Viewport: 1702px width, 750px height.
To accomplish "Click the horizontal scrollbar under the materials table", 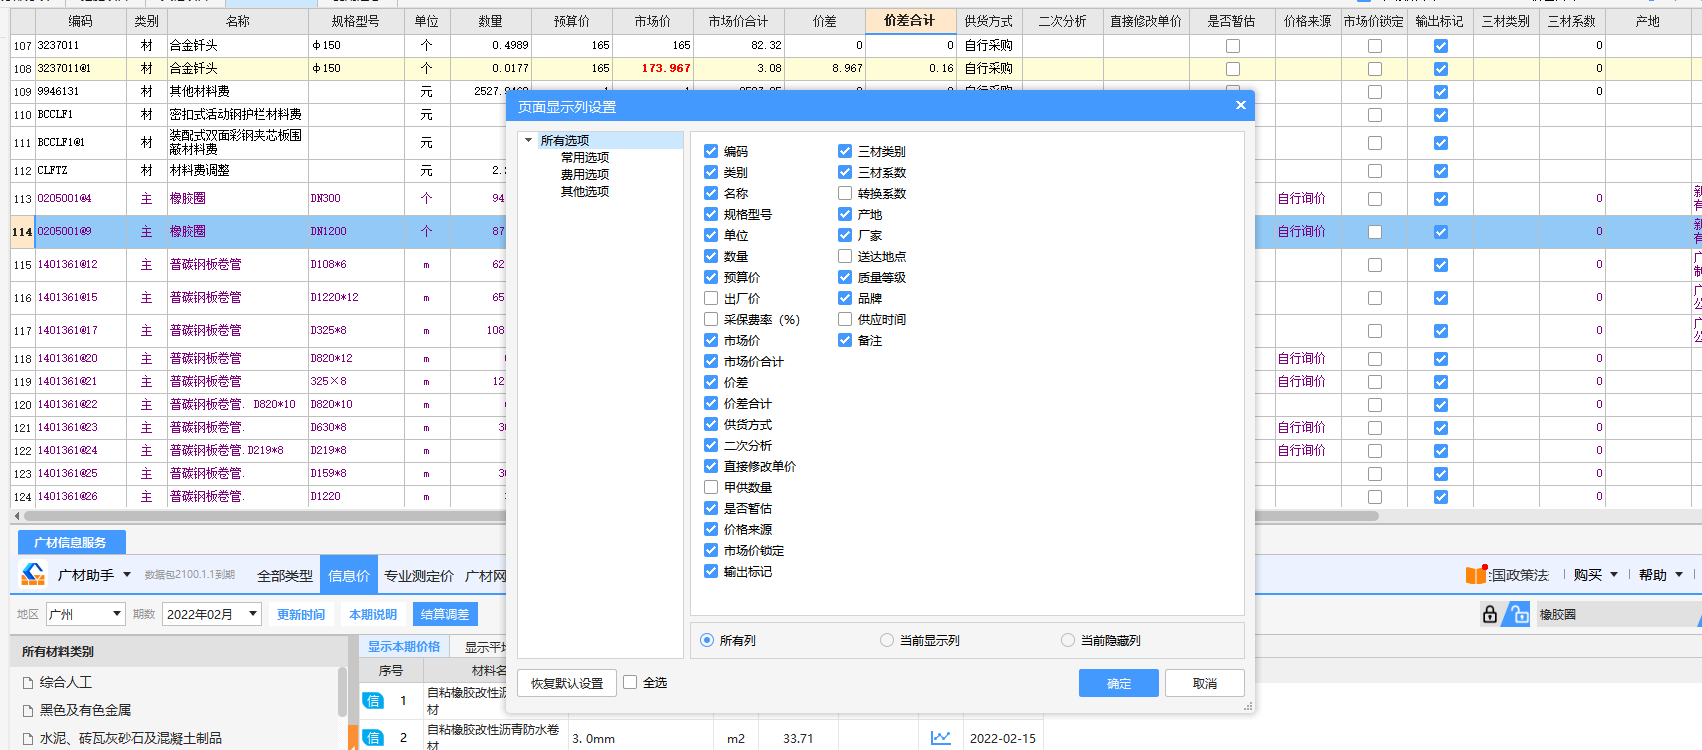I will tap(700, 516).
